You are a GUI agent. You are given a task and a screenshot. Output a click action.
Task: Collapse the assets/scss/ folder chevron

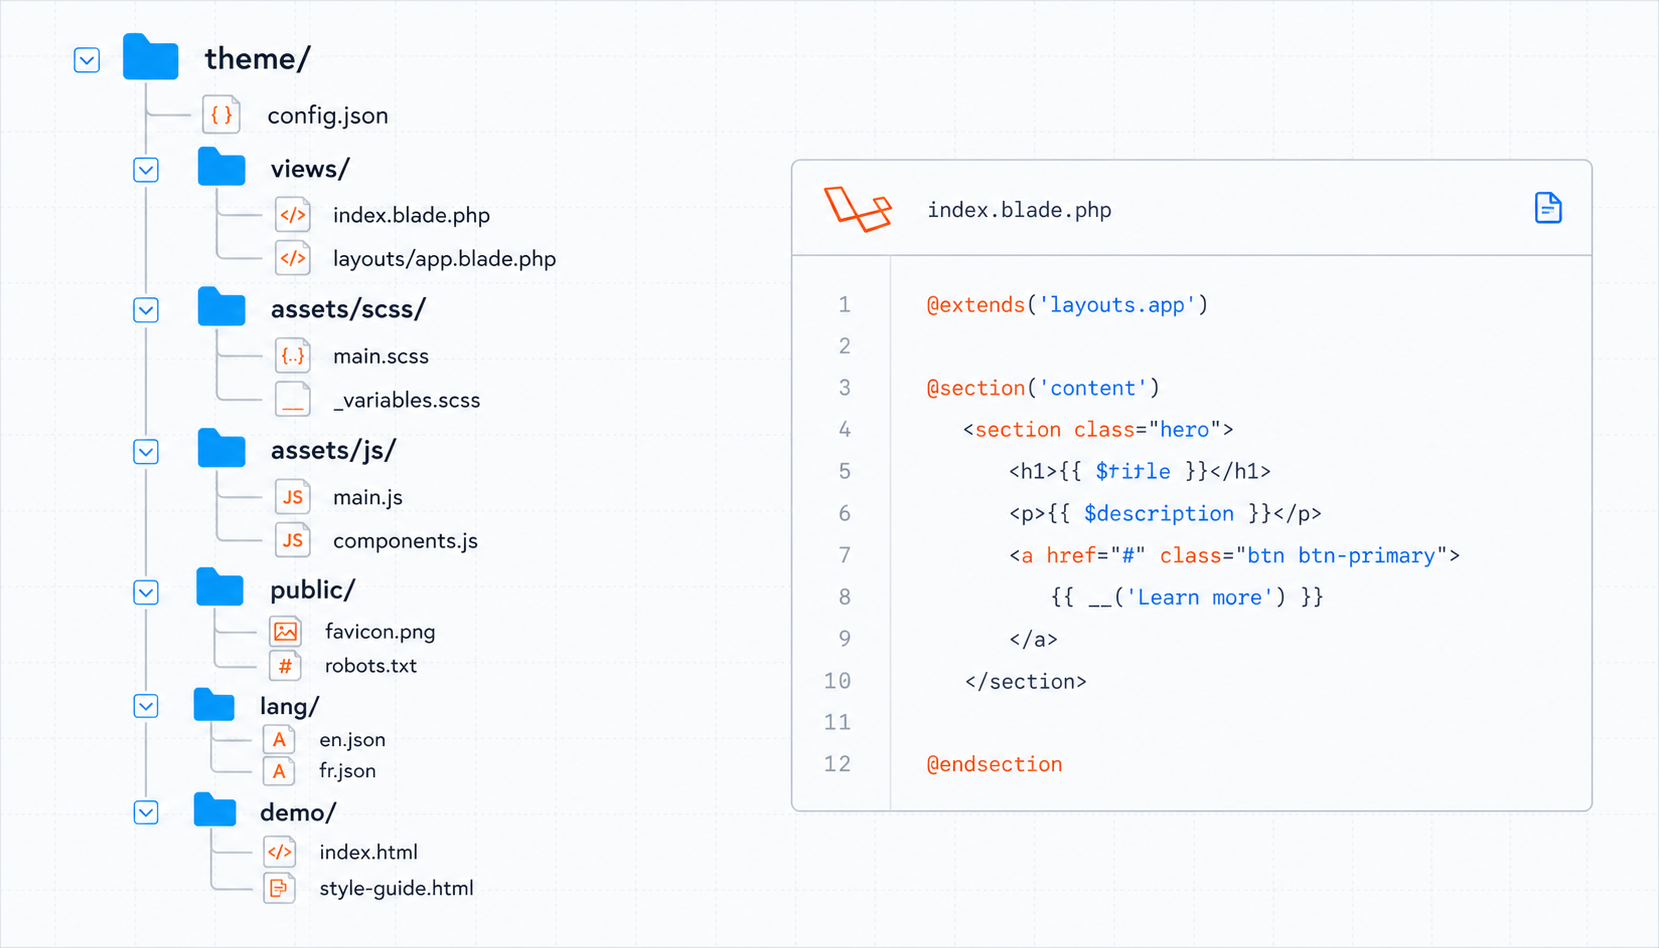146,310
